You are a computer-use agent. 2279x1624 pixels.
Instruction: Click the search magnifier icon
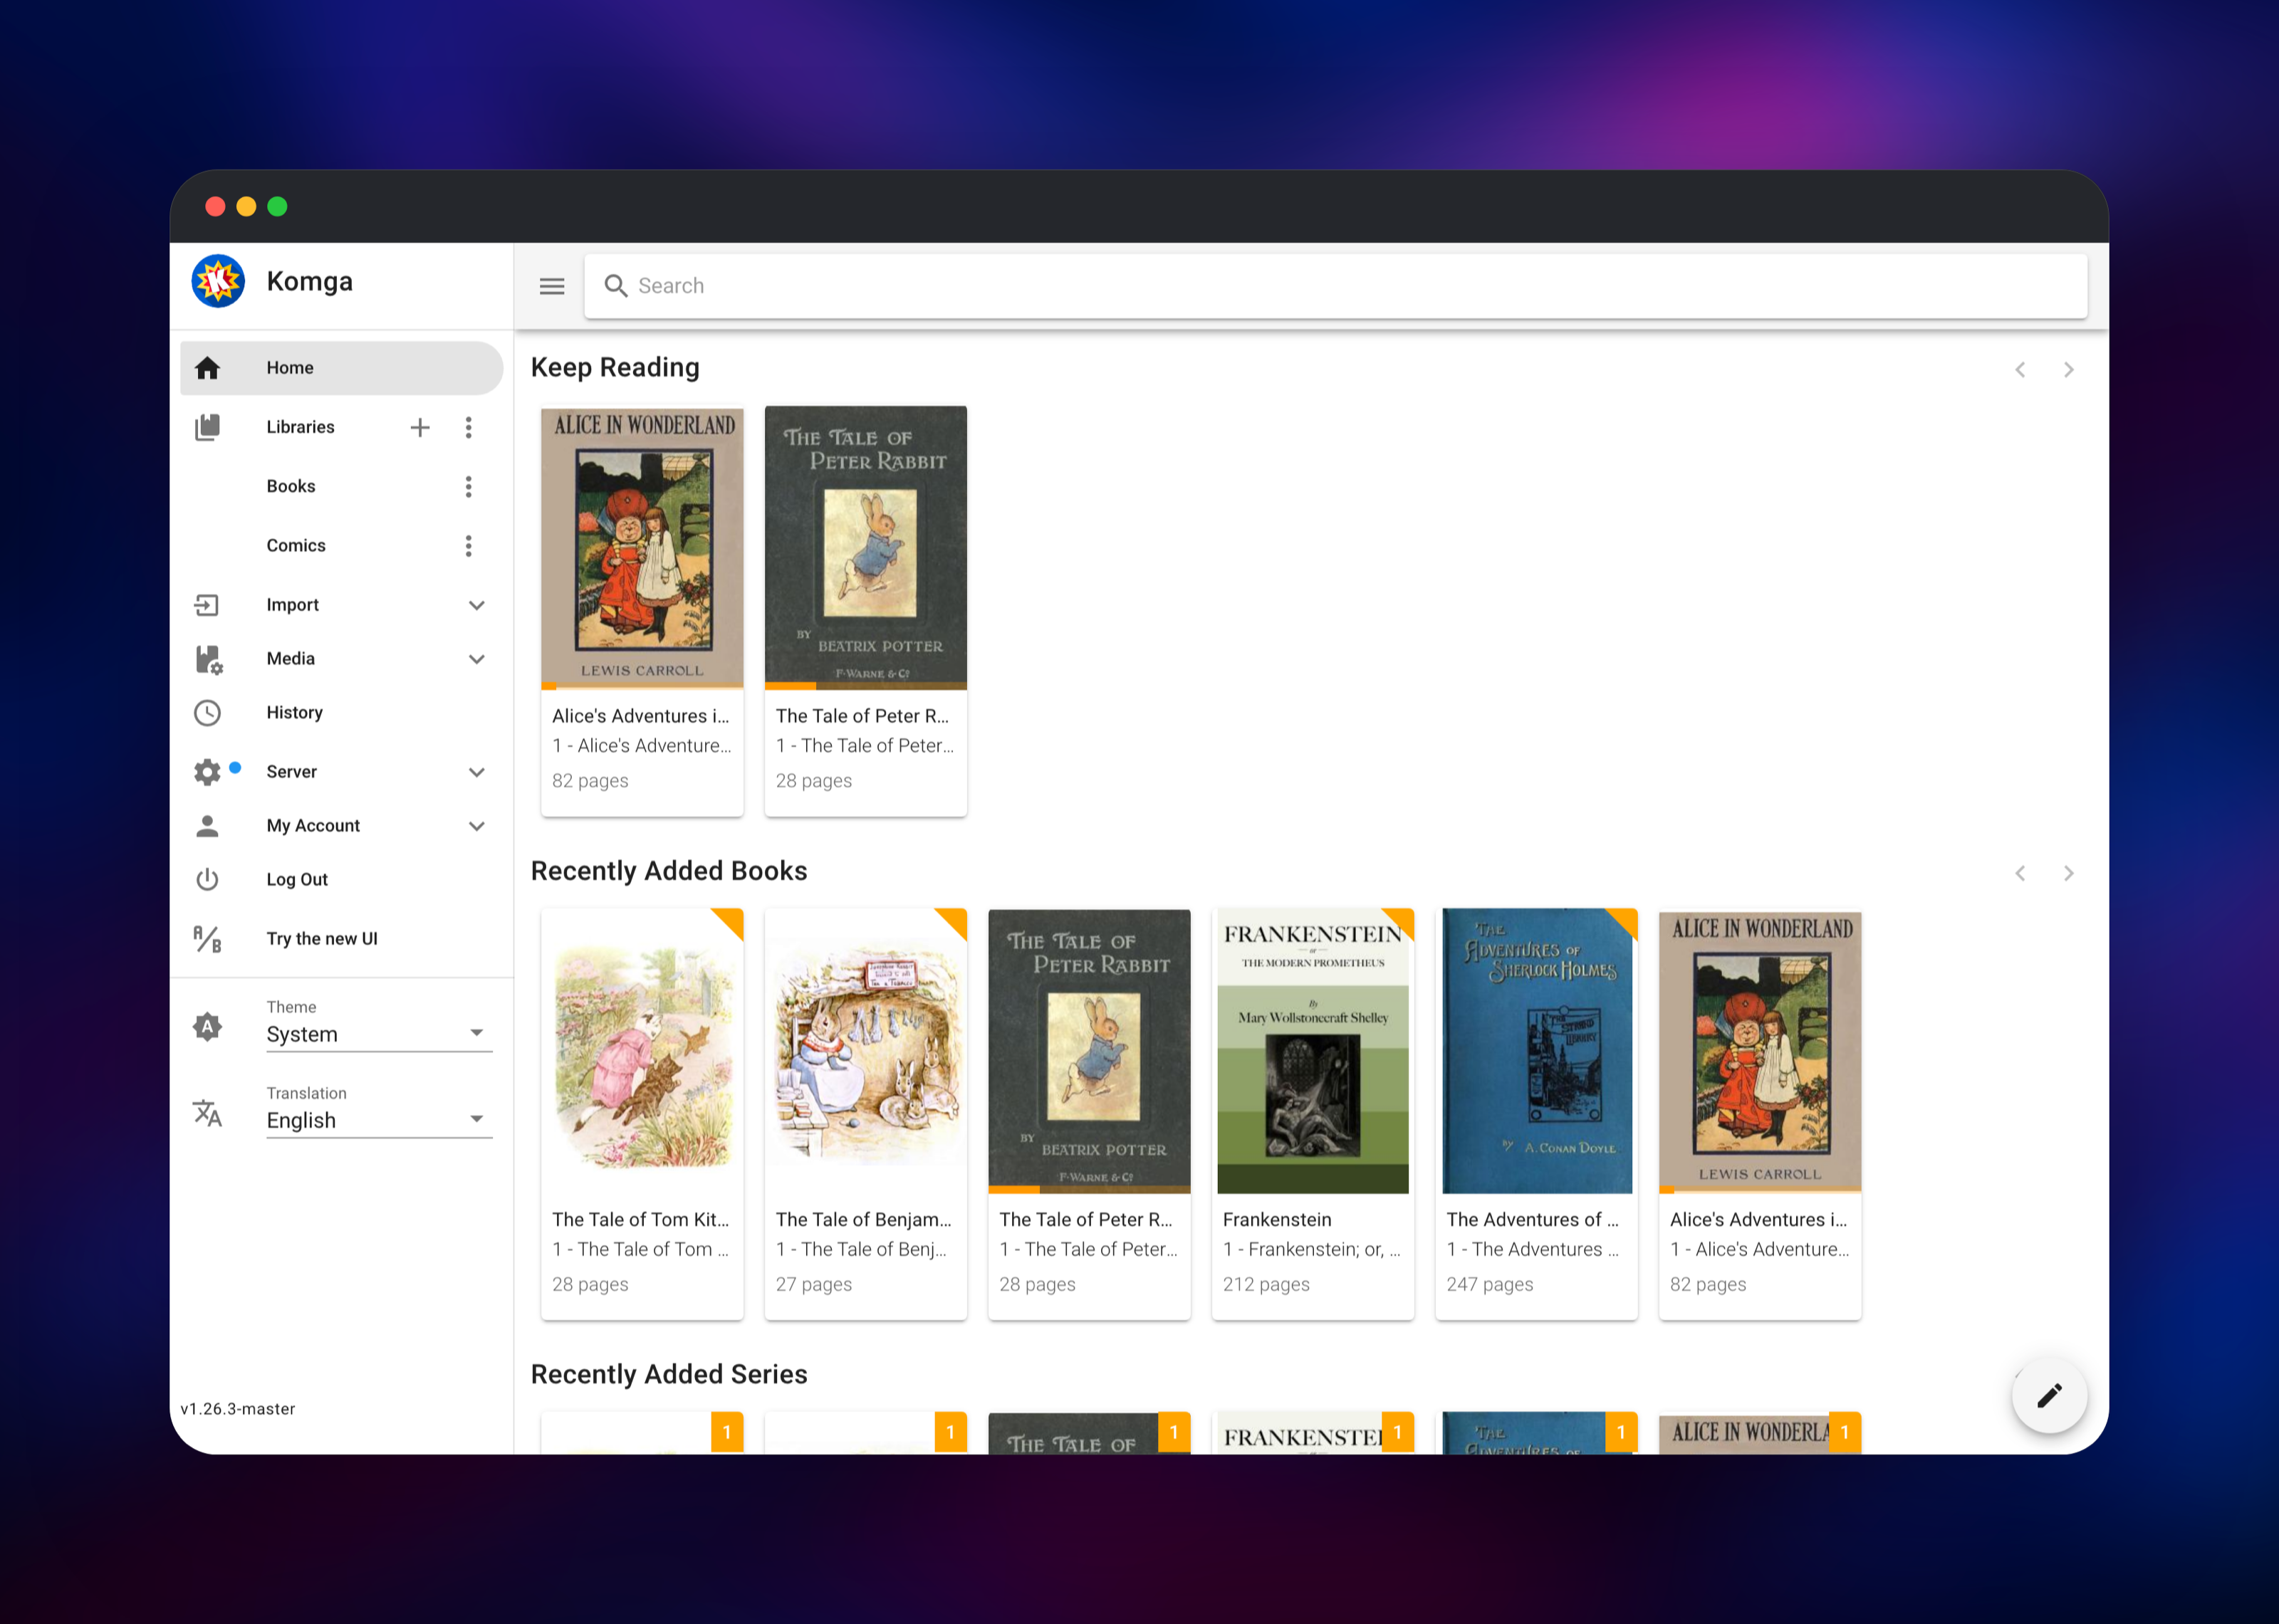pos(616,286)
